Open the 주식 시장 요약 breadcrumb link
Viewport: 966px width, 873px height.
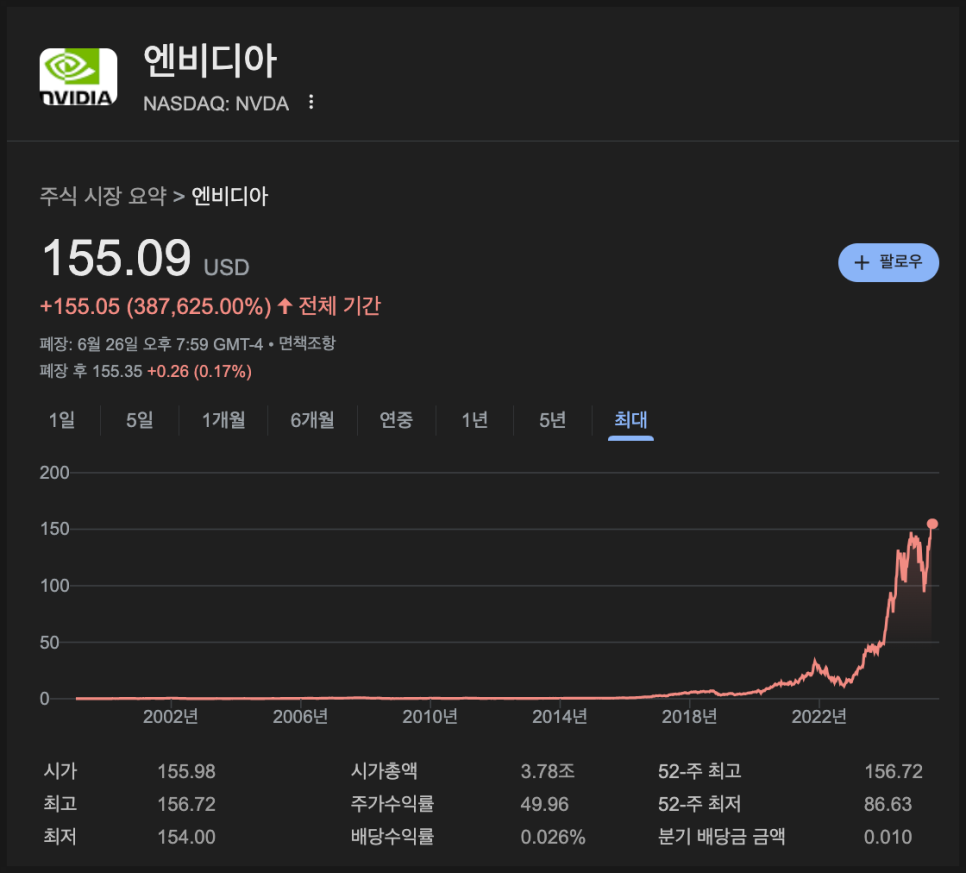(103, 197)
